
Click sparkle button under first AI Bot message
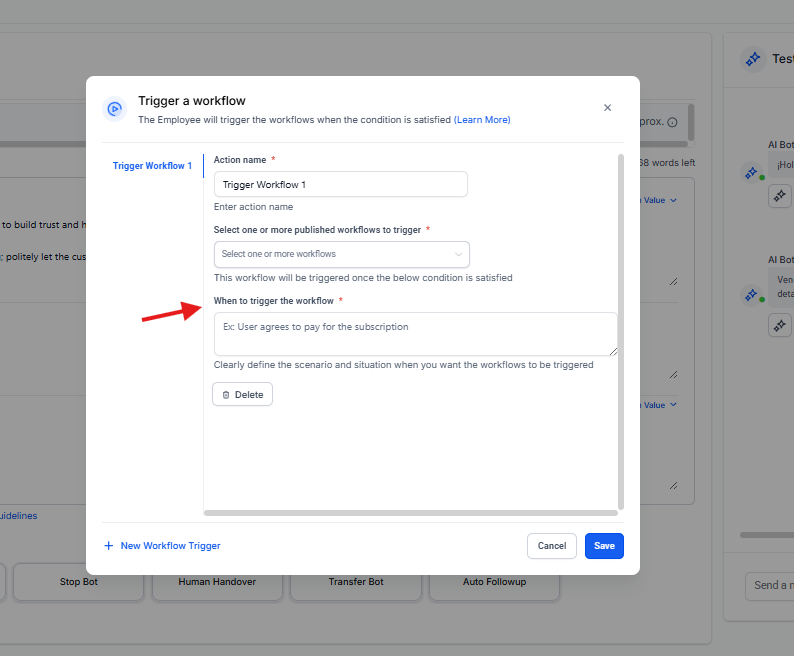coord(779,197)
